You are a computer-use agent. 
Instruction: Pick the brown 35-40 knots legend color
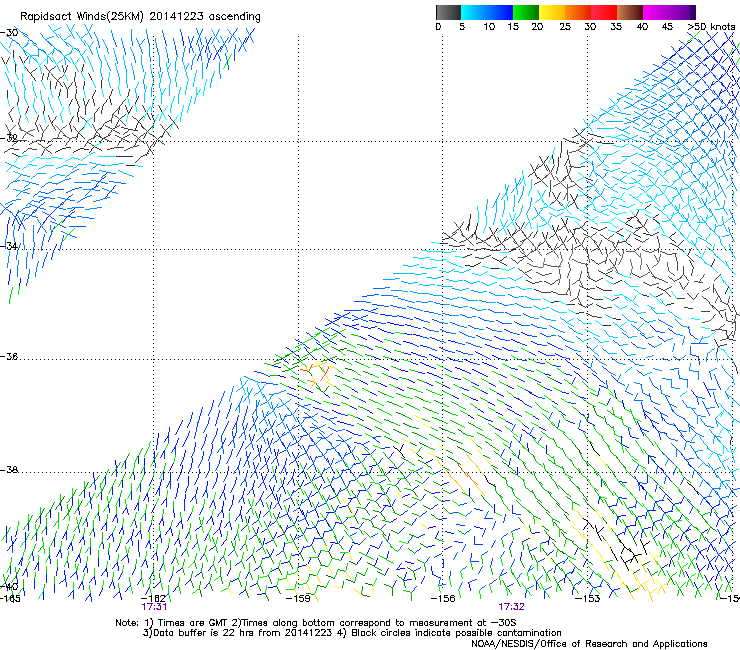tap(630, 12)
